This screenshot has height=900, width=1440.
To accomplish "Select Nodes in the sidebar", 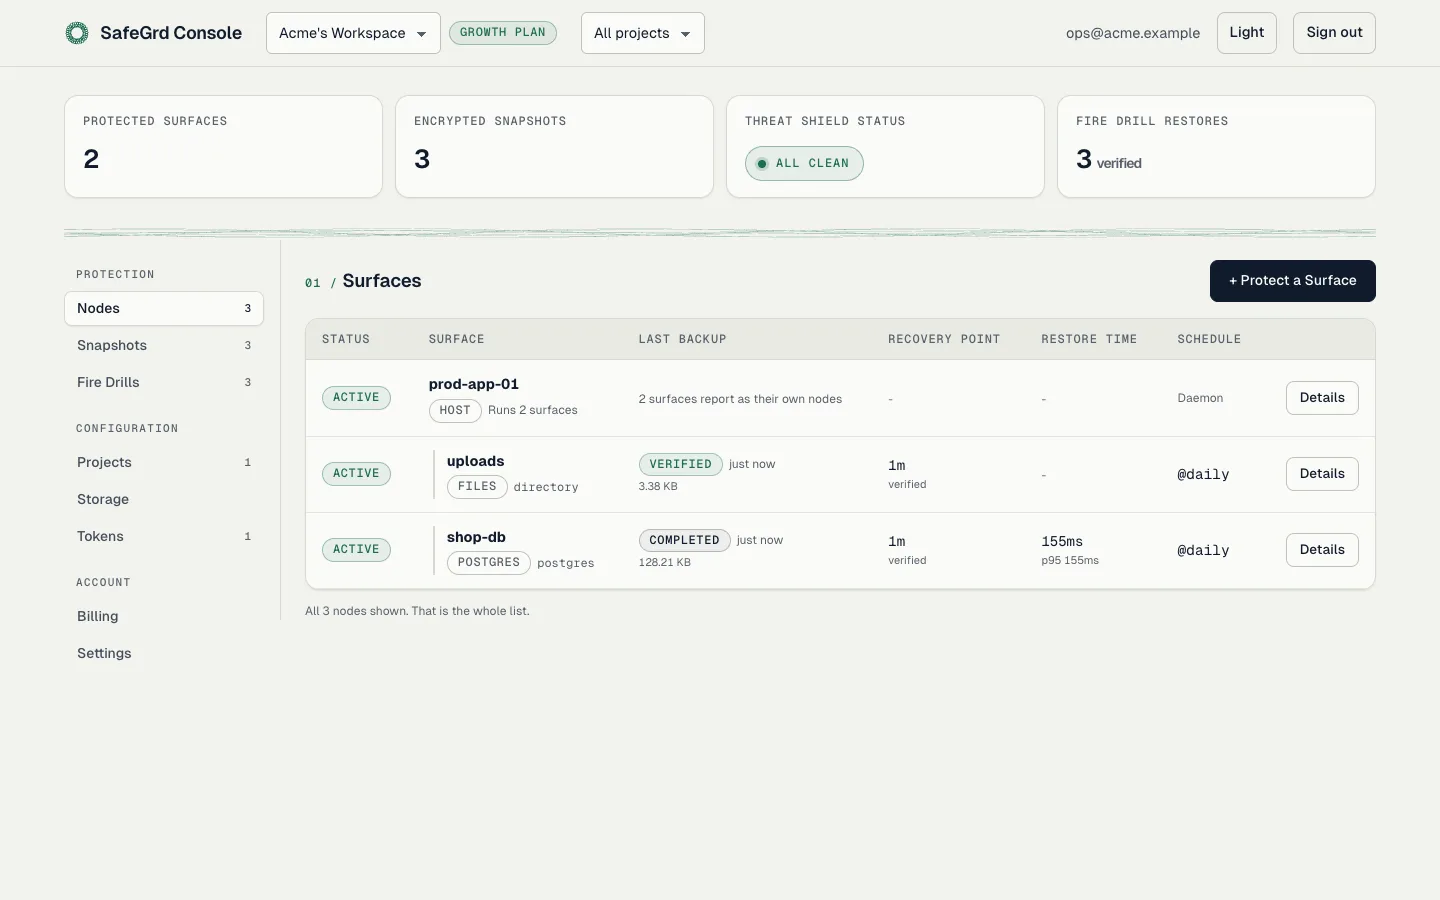I will point(164,308).
